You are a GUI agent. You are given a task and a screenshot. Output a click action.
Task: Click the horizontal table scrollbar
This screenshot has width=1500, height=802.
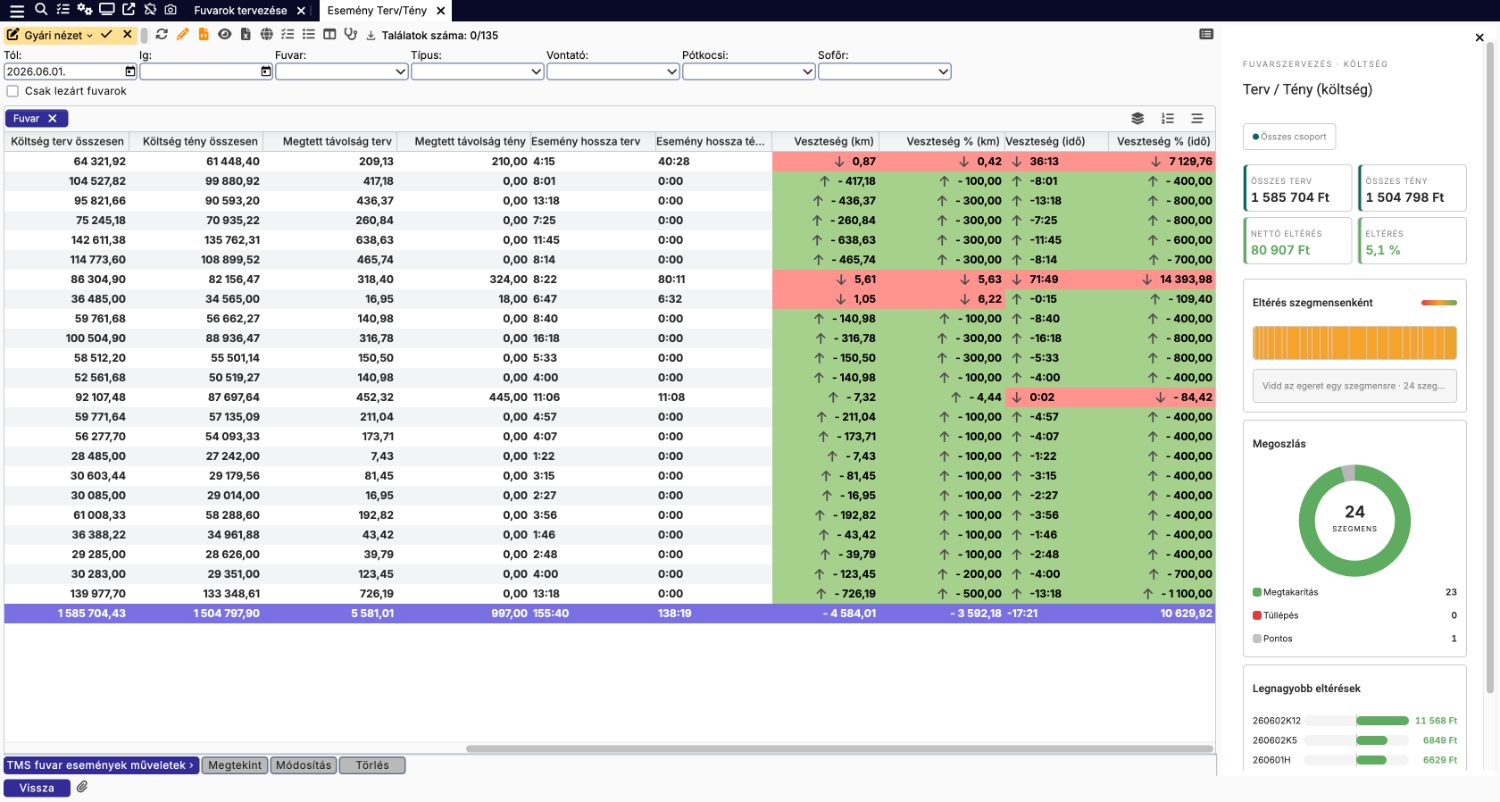840,748
